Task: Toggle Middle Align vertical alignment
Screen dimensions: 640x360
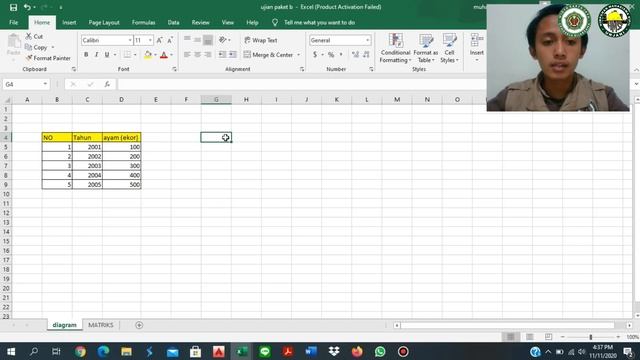Action: coord(197,40)
